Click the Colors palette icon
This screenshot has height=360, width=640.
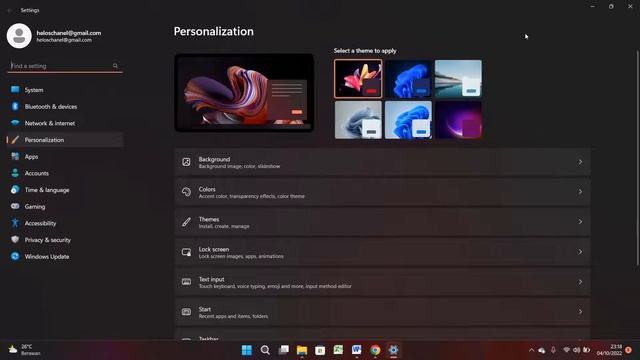pos(186,192)
